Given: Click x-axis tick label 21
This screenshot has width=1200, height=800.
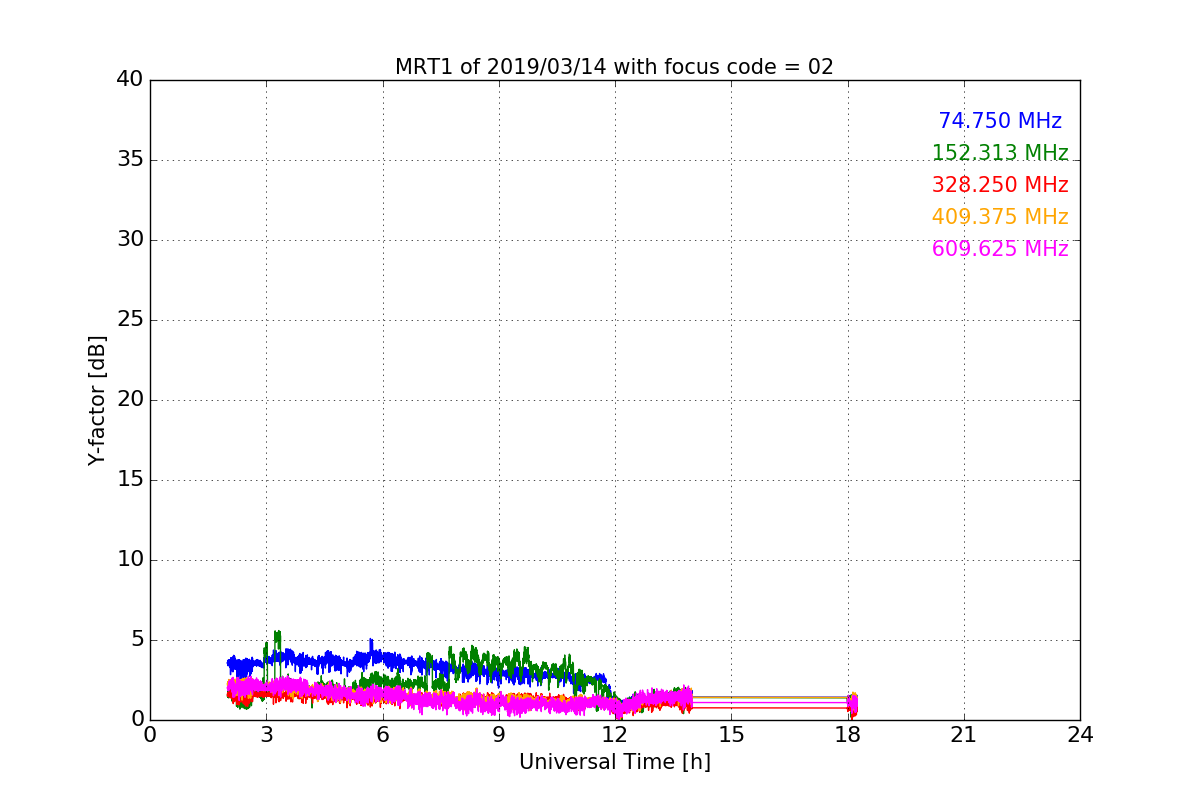Looking at the screenshot, I should [964, 735].
